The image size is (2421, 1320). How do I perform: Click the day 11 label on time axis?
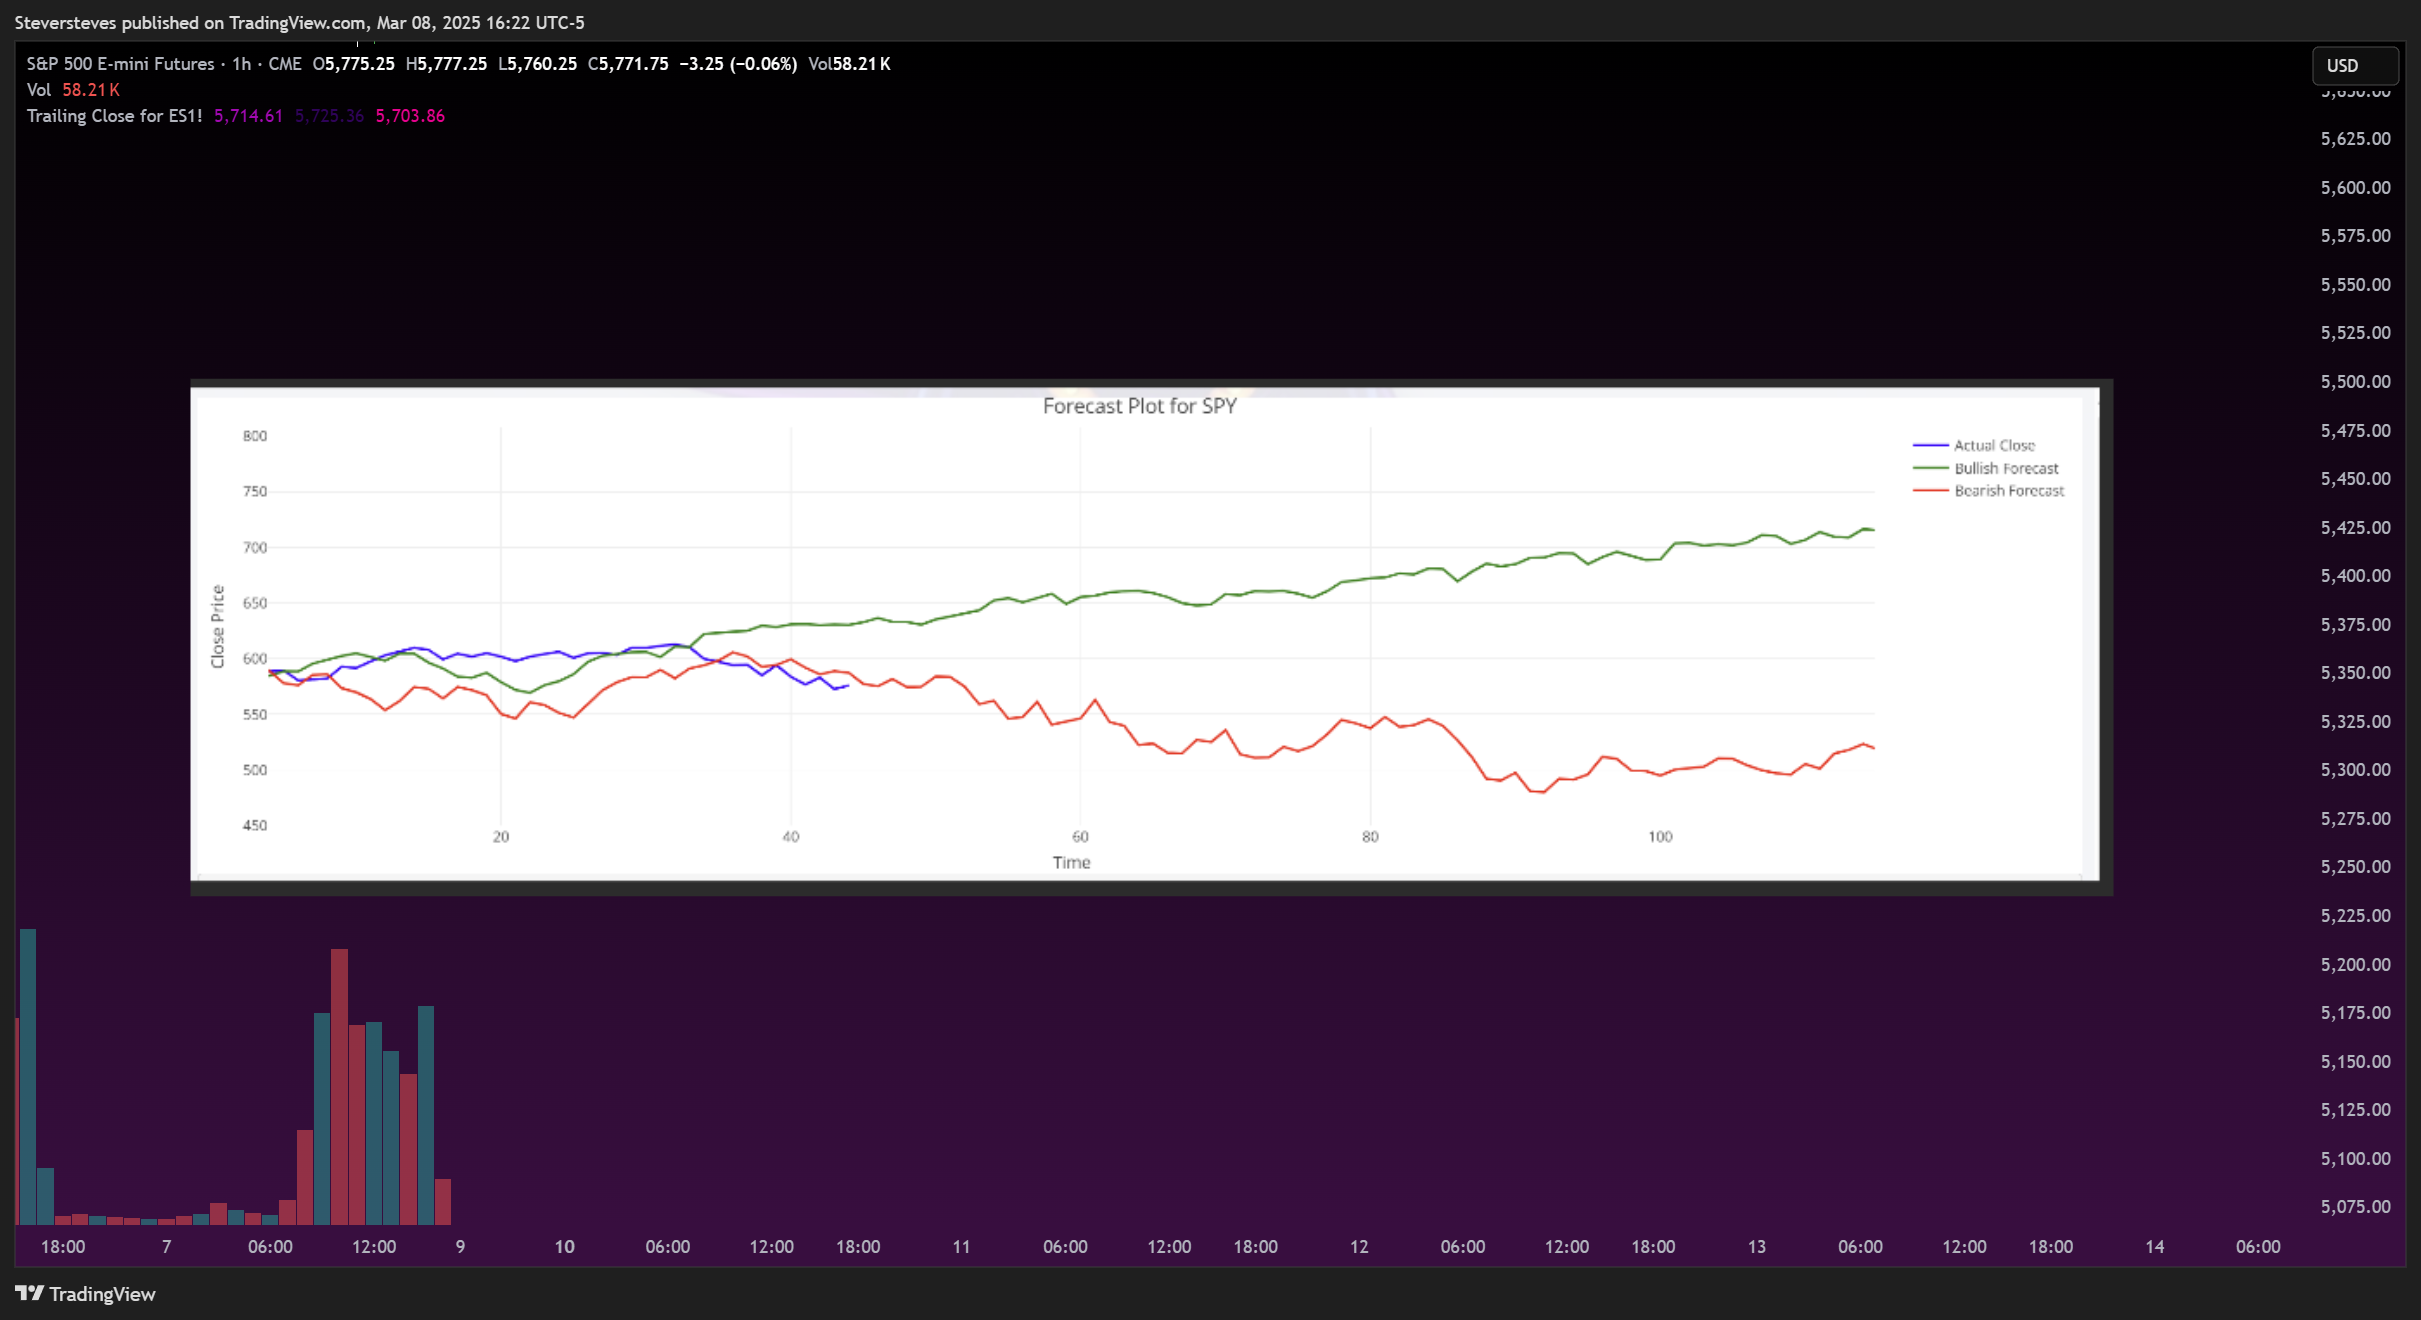pos(961,1247)
